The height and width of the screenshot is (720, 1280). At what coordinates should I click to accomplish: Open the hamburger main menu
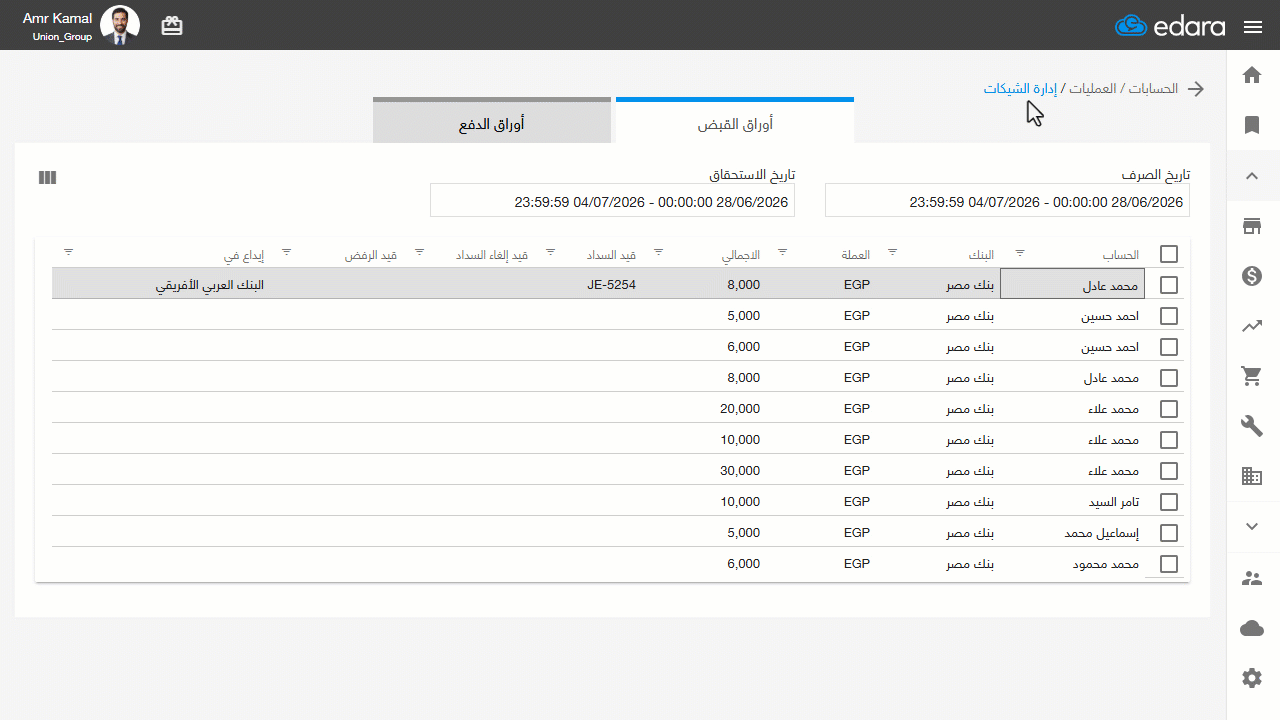tap(1253, 27)
